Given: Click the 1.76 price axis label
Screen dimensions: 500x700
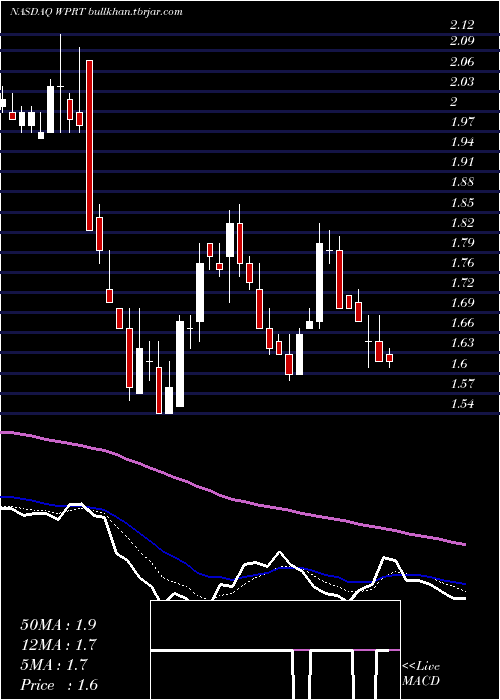Looking at the screenshot, I should click(462, 262).
